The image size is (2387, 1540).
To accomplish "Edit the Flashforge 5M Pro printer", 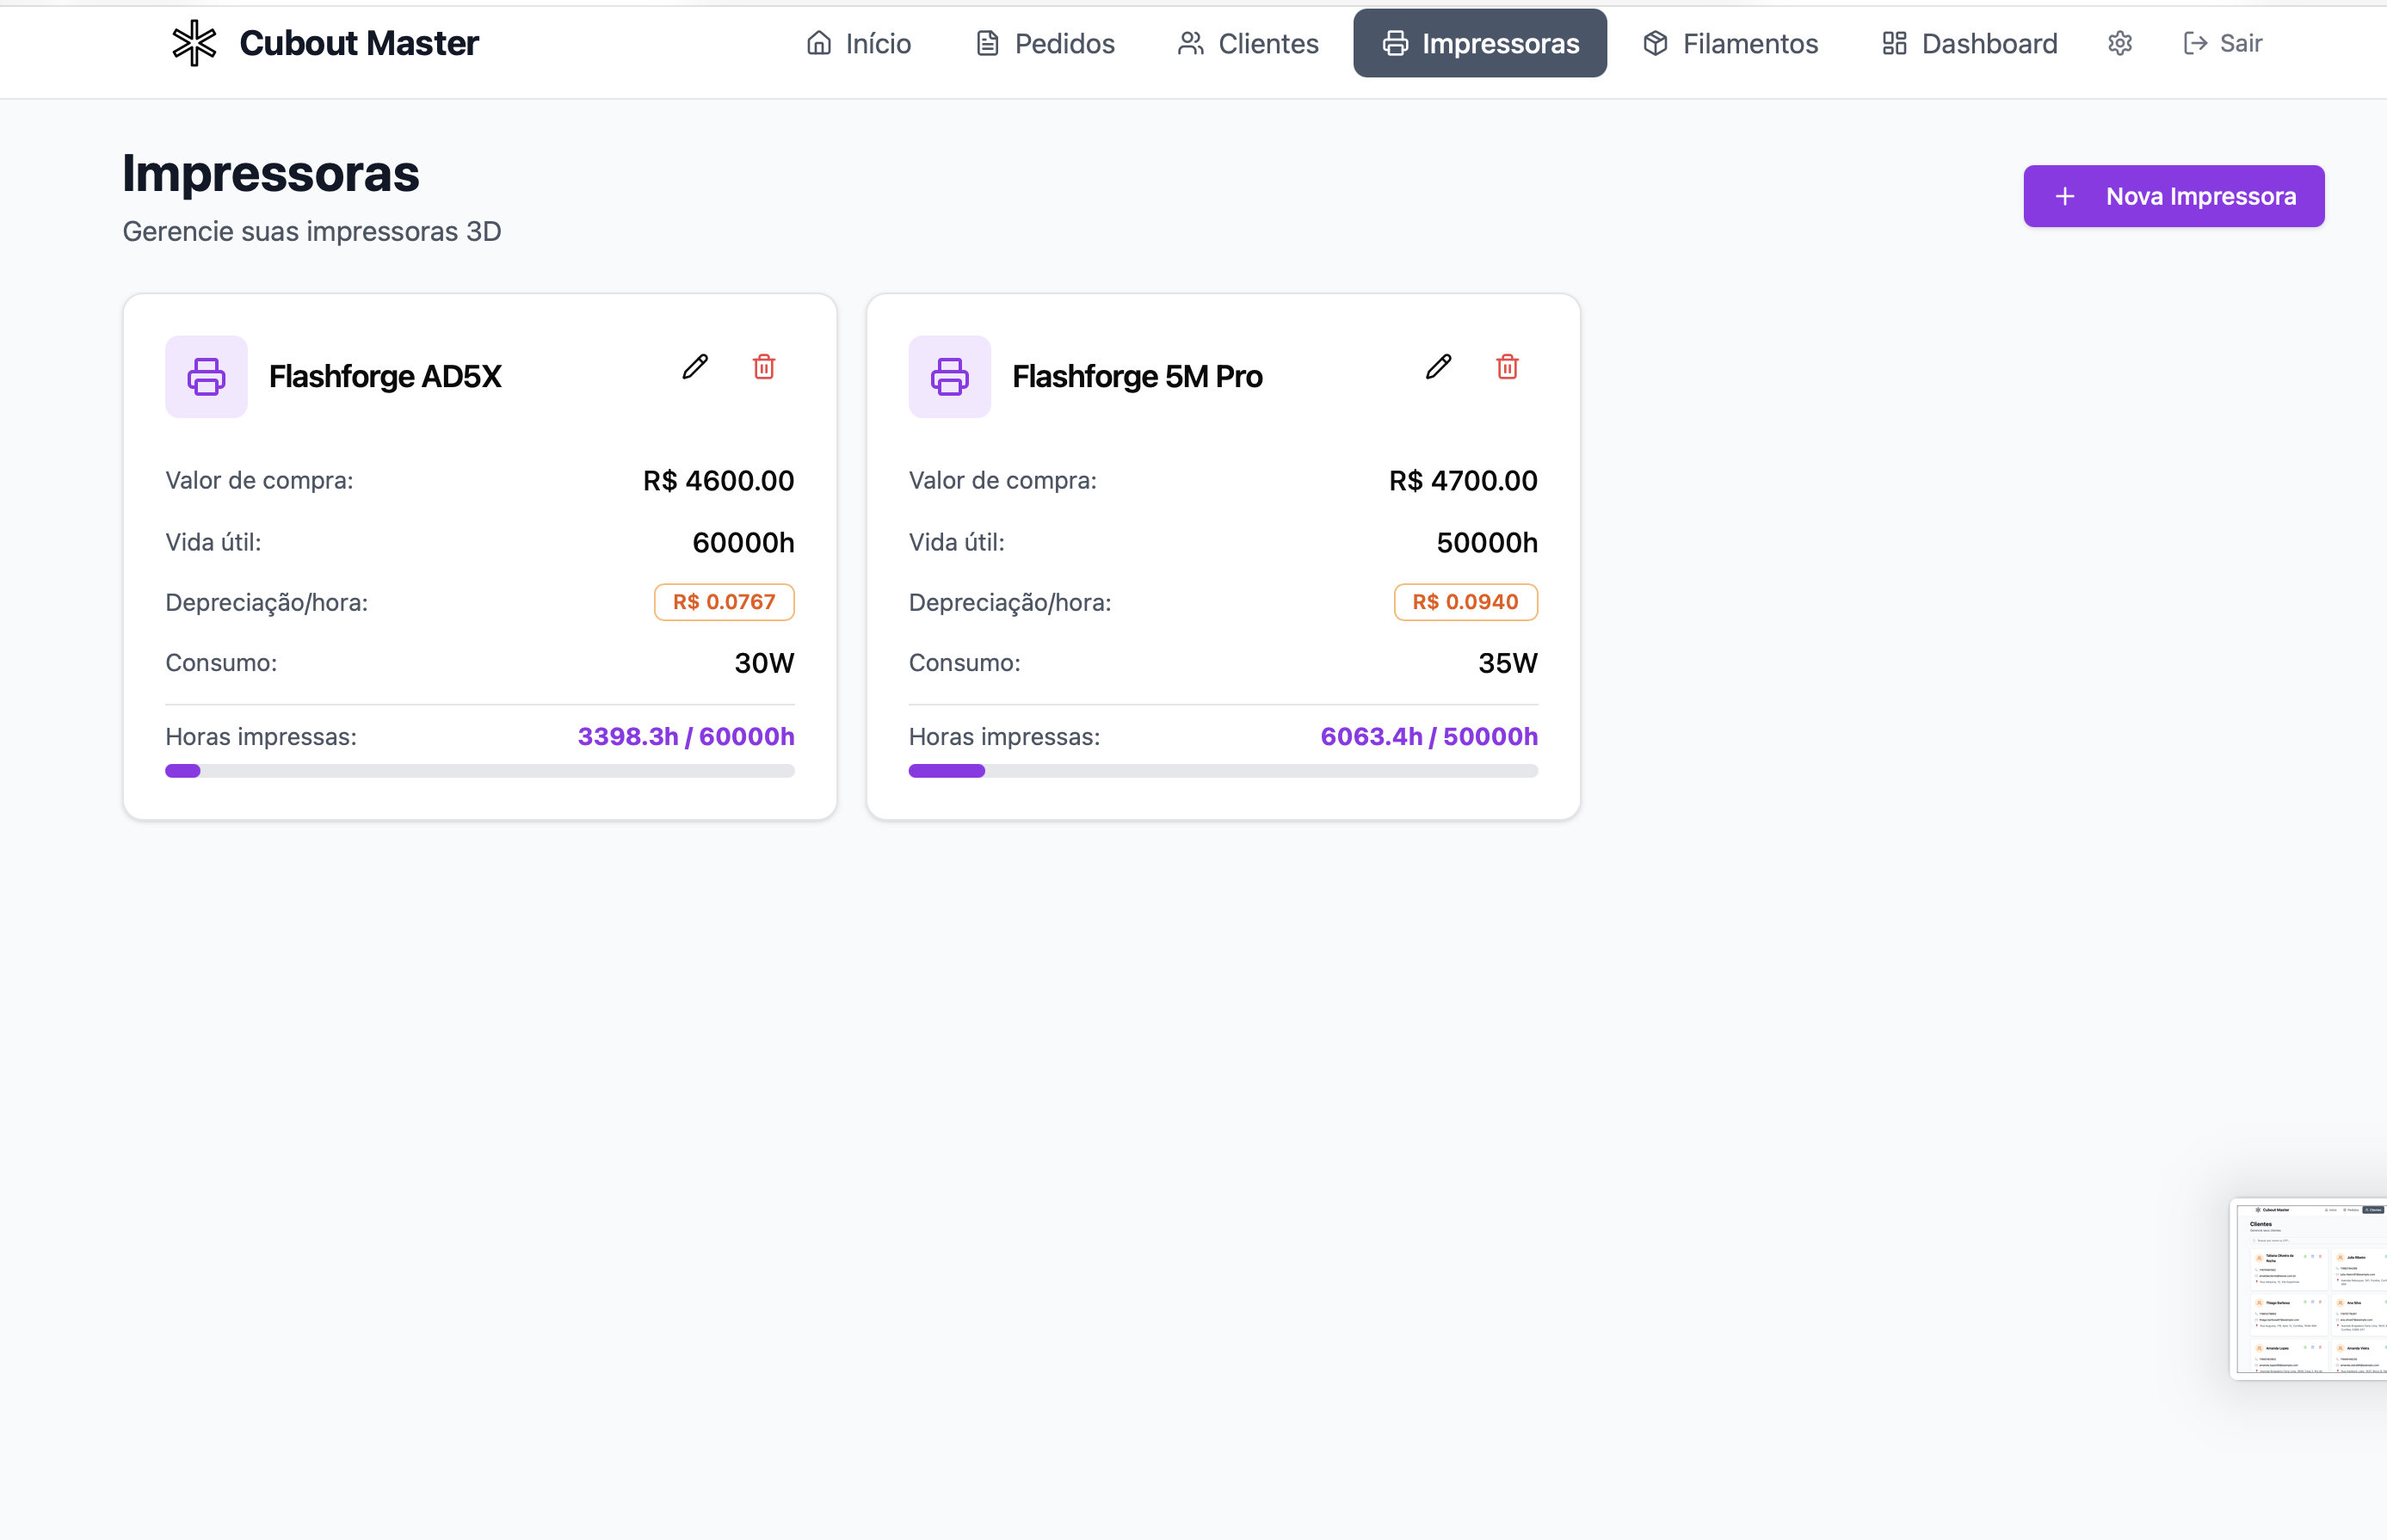I will point(1438,367).
